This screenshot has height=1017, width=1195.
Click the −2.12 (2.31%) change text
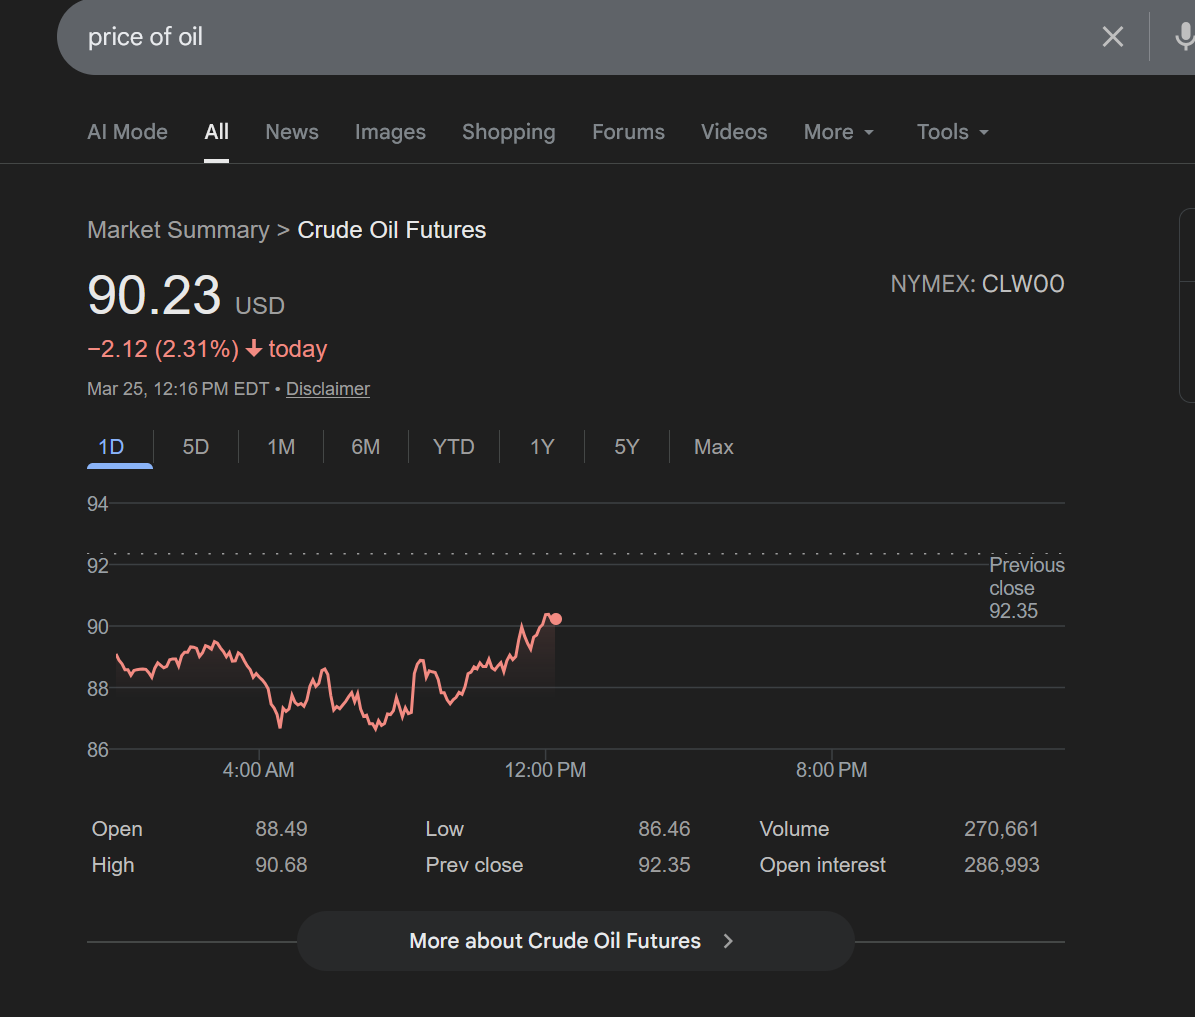(x=163, y=348)
